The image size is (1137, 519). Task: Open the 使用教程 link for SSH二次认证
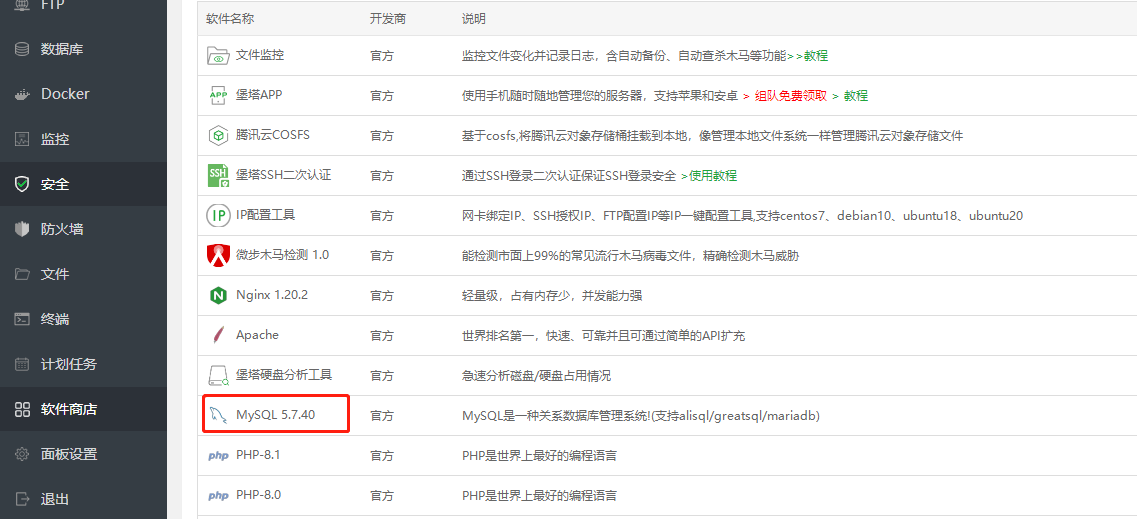(712, 175)
